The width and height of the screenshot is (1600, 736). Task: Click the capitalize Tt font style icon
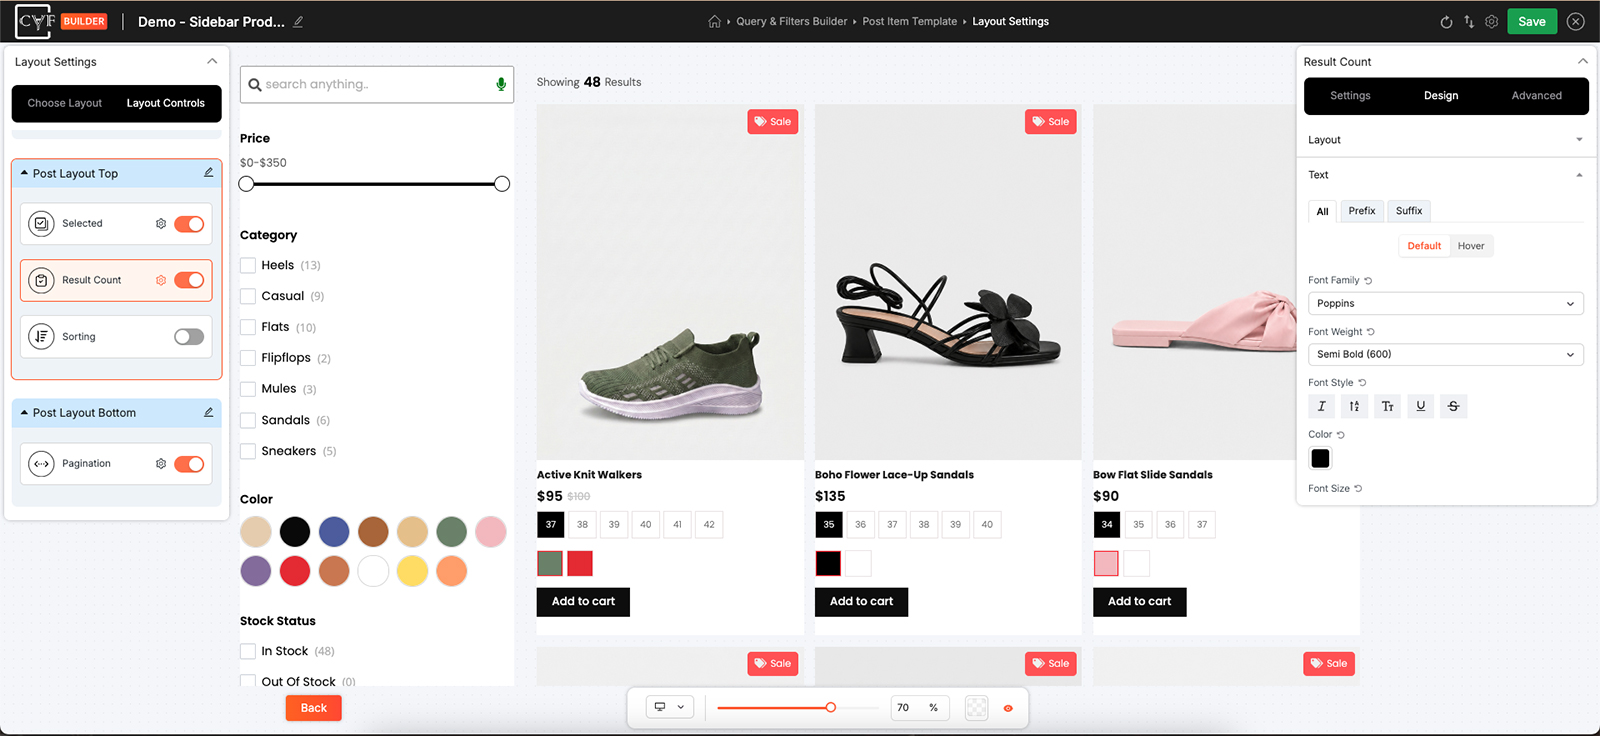coord(1388,406)
